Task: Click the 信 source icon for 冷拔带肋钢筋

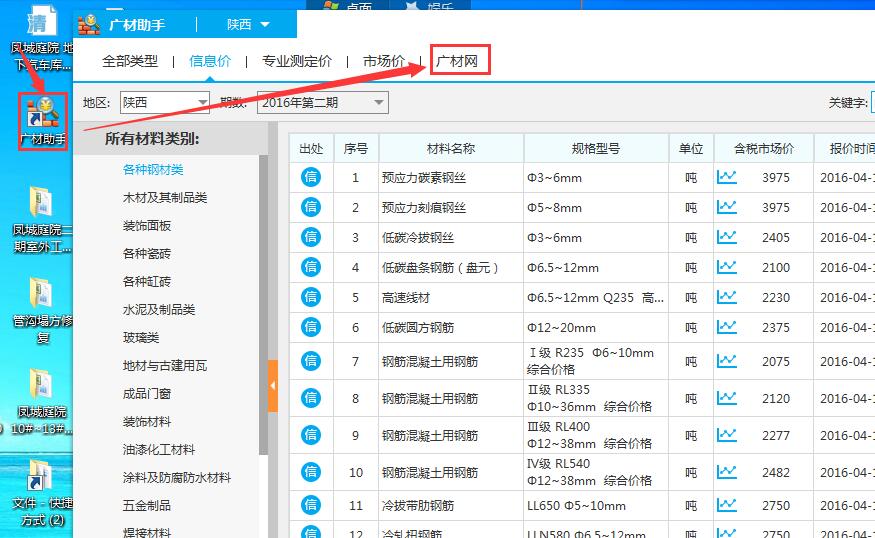Action: (x=311, y=505)
